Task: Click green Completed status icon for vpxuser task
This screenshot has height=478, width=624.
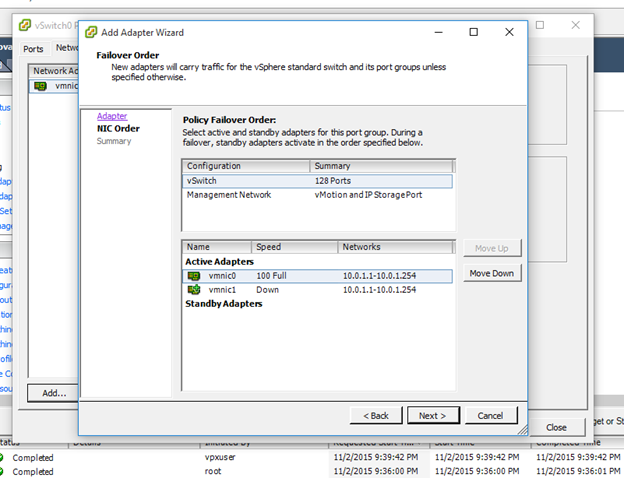Action: pyautogui.click(x=2, y=458)
